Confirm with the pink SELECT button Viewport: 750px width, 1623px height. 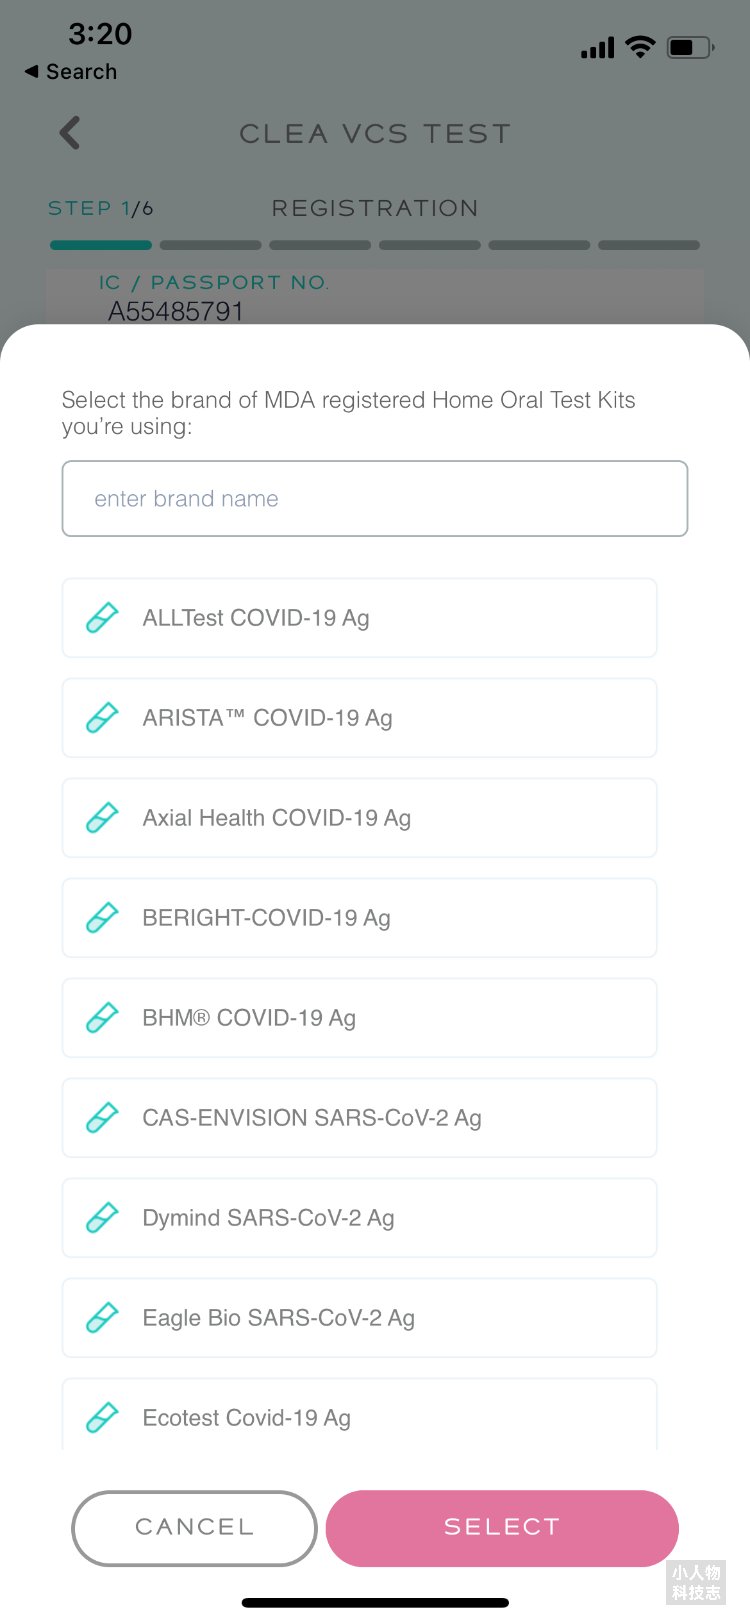pyautogui.click(x=502, y=1528)
